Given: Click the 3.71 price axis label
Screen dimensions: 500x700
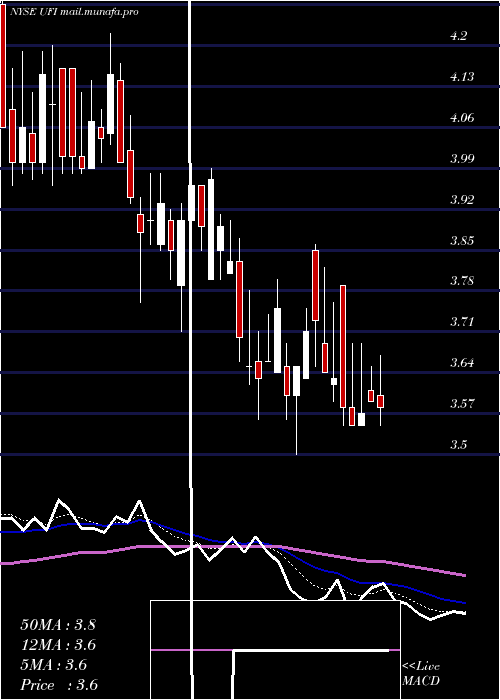Looking at the screenshot, I should 462,322.
